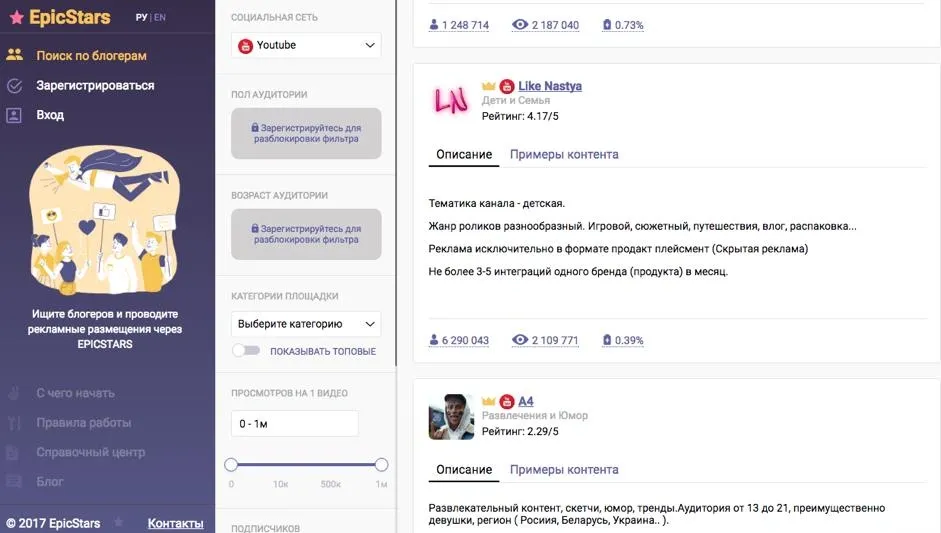This screenshot has width=941, height=533.
Task: Click the 'Справочный центр' sidebar icon
Action: (x=14, y=452)
